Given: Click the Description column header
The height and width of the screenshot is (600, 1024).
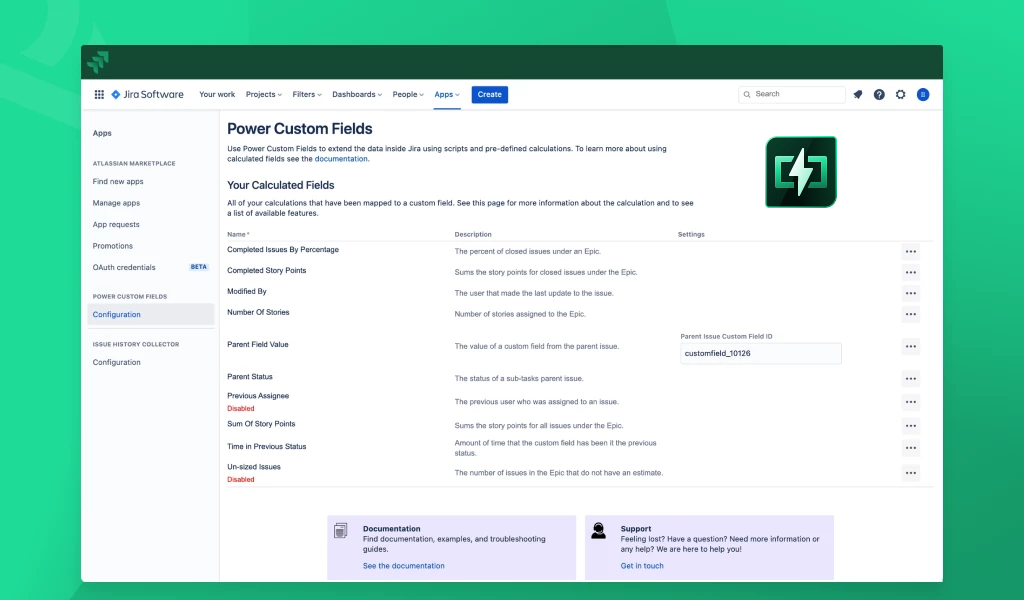Looking at the screenshot, I should [x=473, y=234].
